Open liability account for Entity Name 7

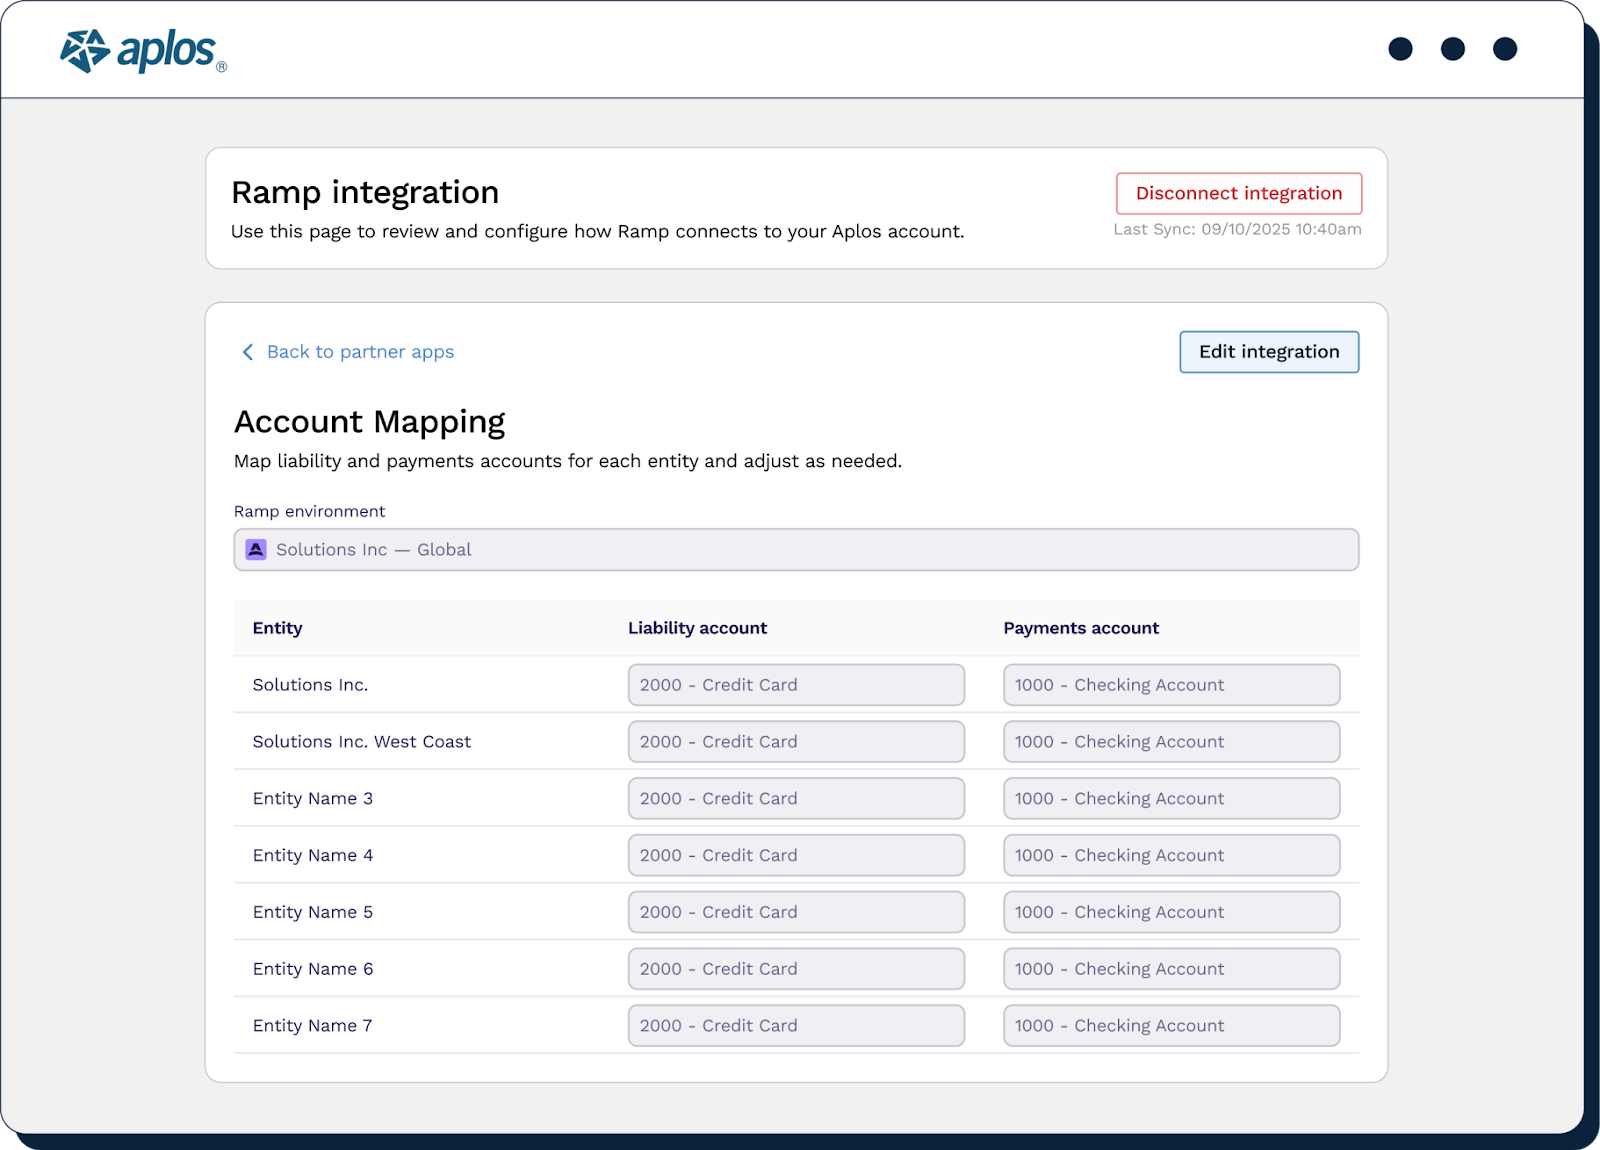tap(796, 1026)
